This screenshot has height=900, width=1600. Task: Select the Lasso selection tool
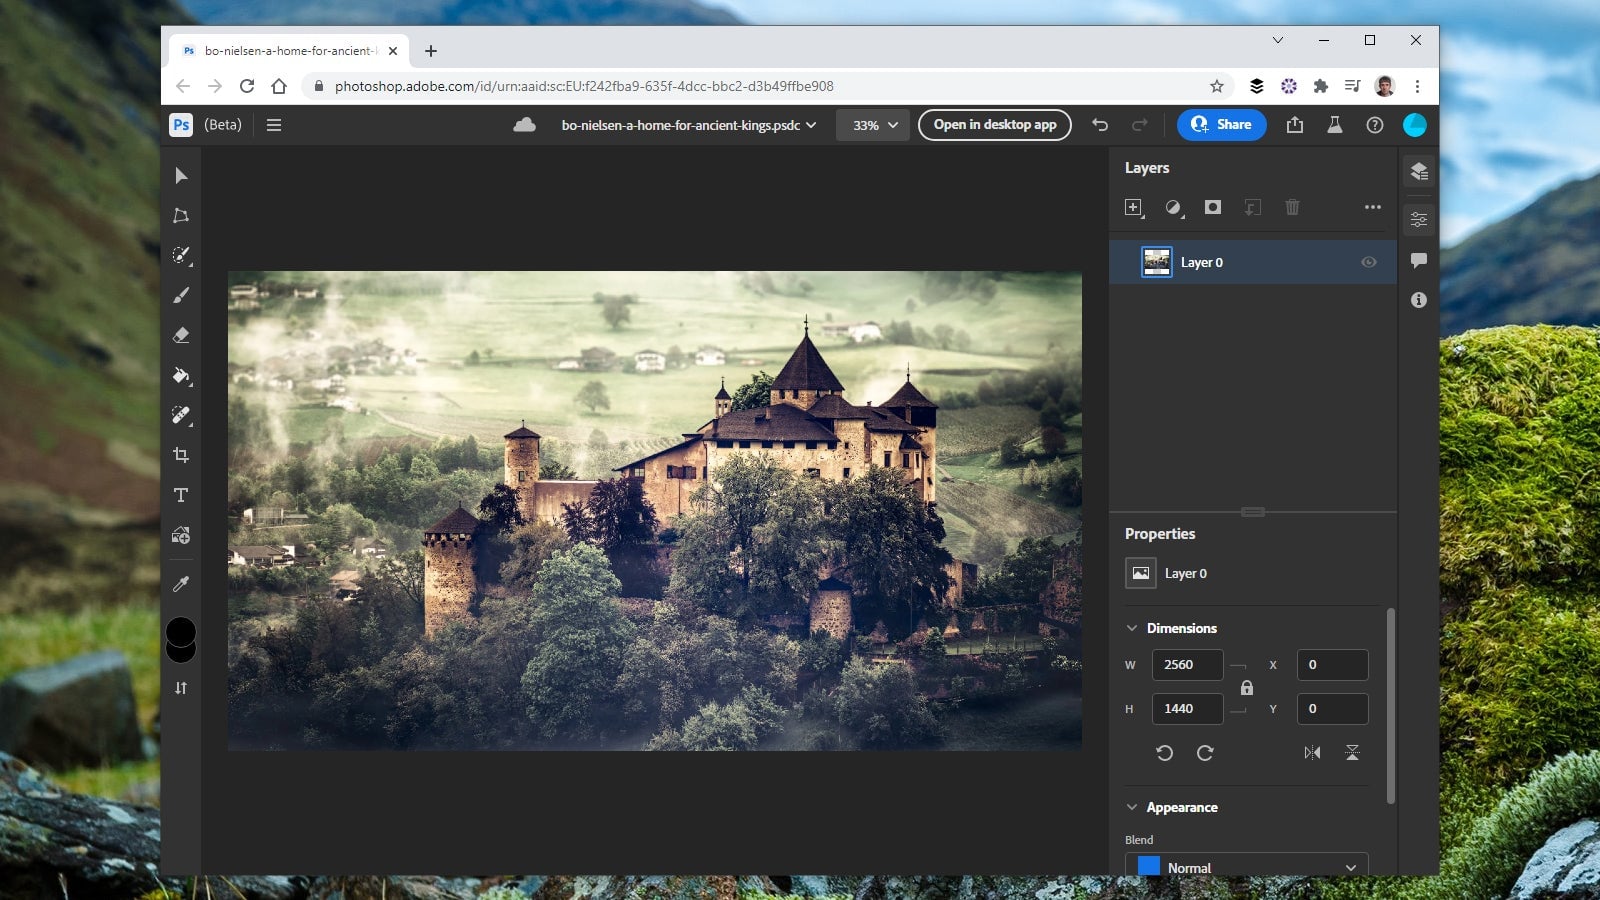(x=181, y=216)
